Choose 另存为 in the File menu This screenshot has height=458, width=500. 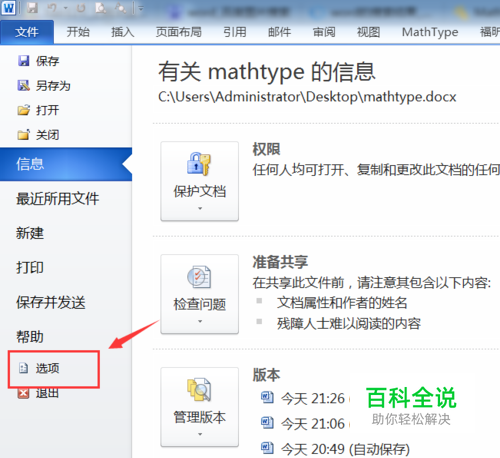click(53, 86)
